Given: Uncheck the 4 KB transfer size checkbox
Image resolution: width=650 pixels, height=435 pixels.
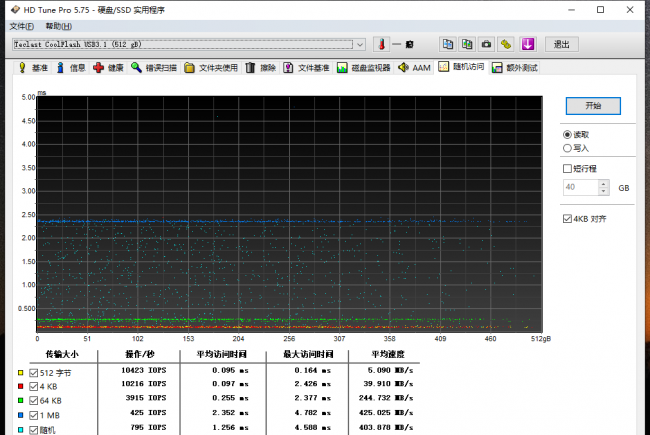Looking at the screenshot, I should 34,386.
